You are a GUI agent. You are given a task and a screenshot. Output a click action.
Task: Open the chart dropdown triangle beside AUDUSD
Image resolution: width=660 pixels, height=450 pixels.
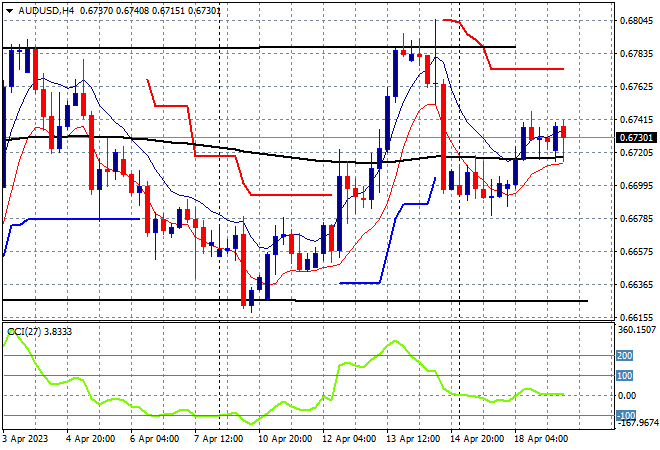click(9, 11)
